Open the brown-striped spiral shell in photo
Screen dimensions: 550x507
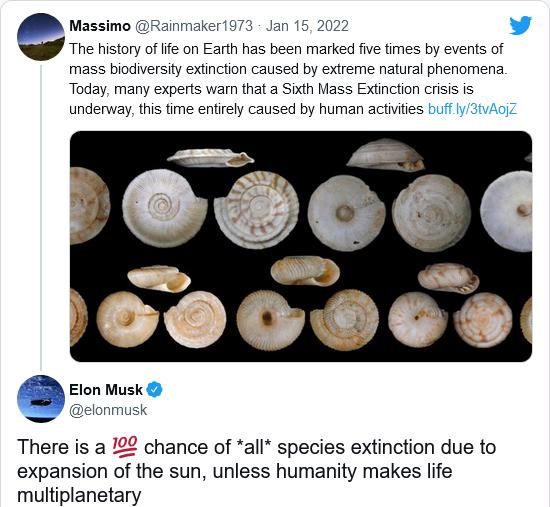point(256,210)
